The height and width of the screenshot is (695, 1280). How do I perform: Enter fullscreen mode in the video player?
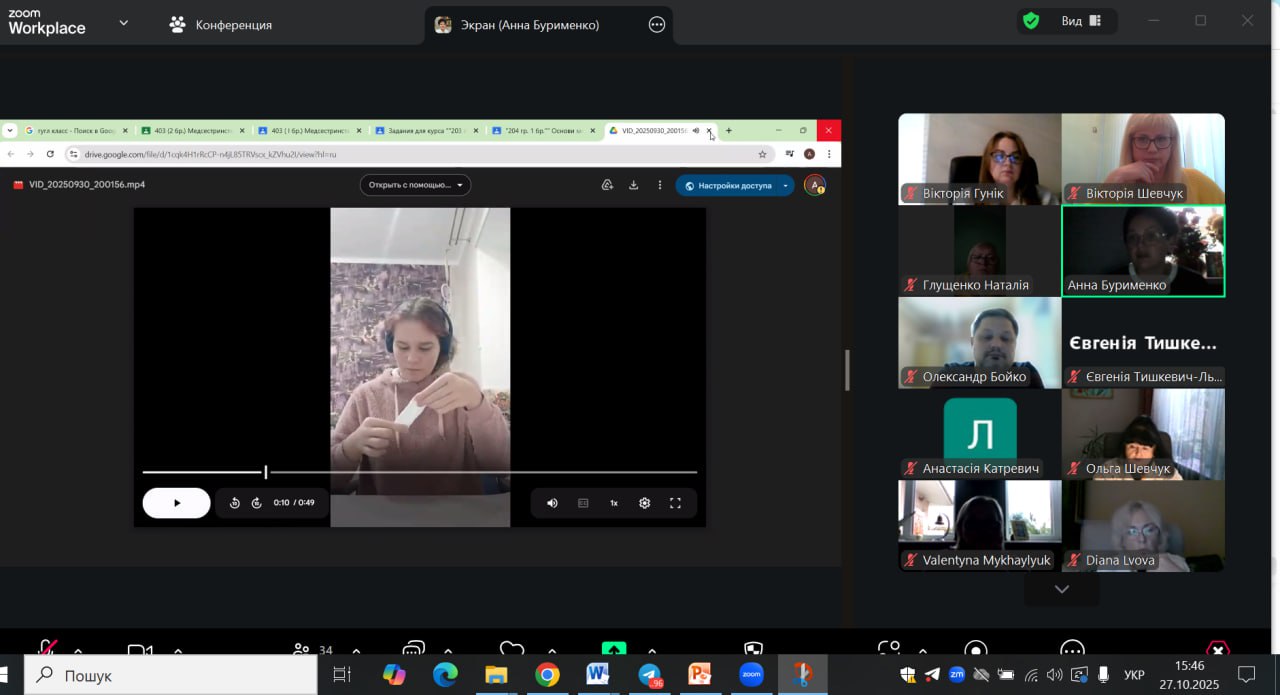pos(675,503)
